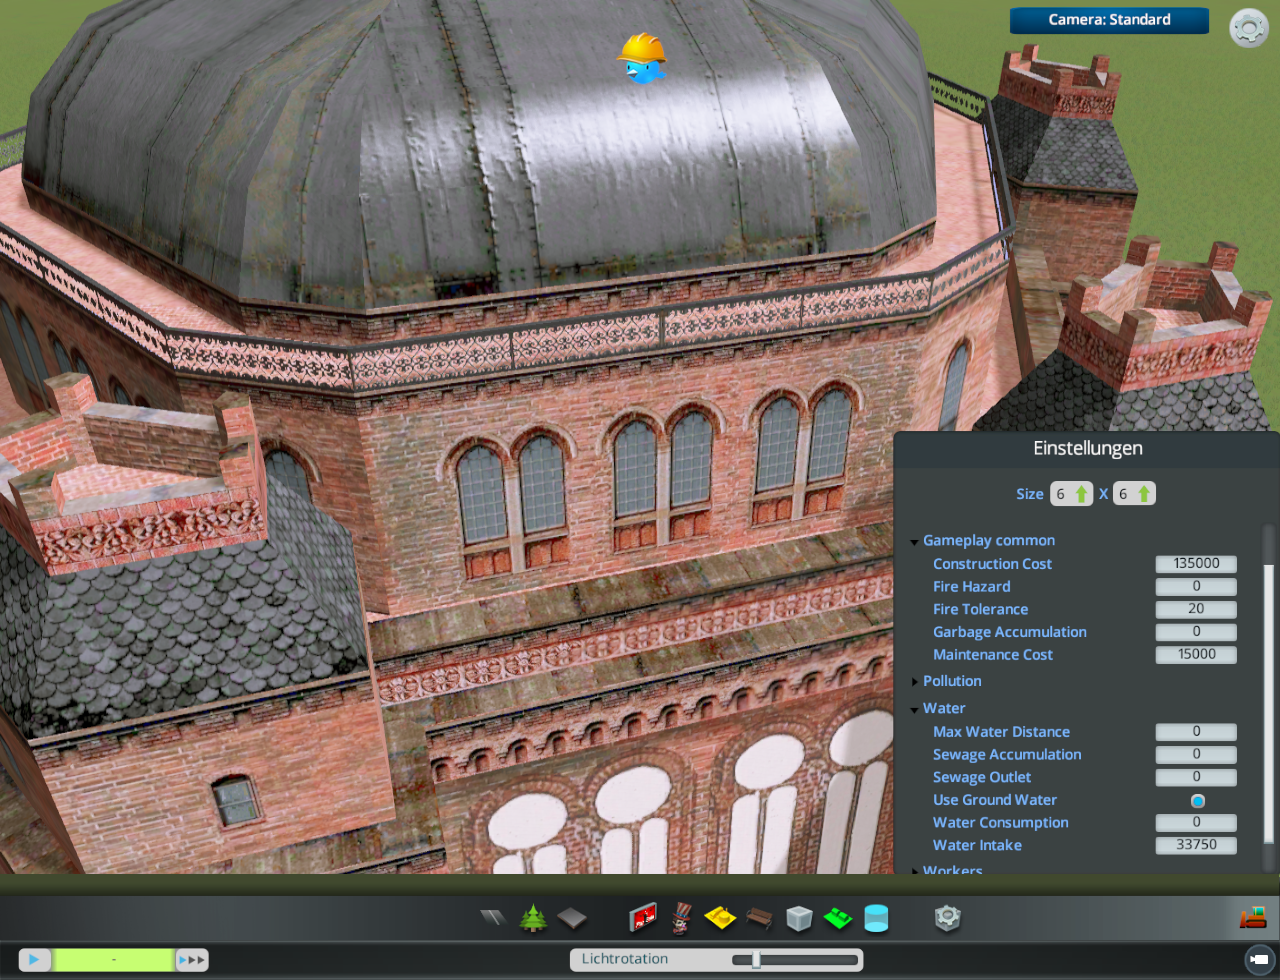1280x980 pixels.
Task: Open the tree props category in toolbar
Action: coord(533,918)
